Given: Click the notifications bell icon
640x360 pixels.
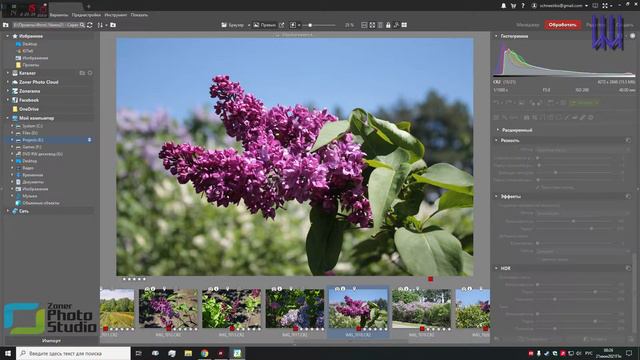Looking at the screenshot, I should (x=504, y=6).
